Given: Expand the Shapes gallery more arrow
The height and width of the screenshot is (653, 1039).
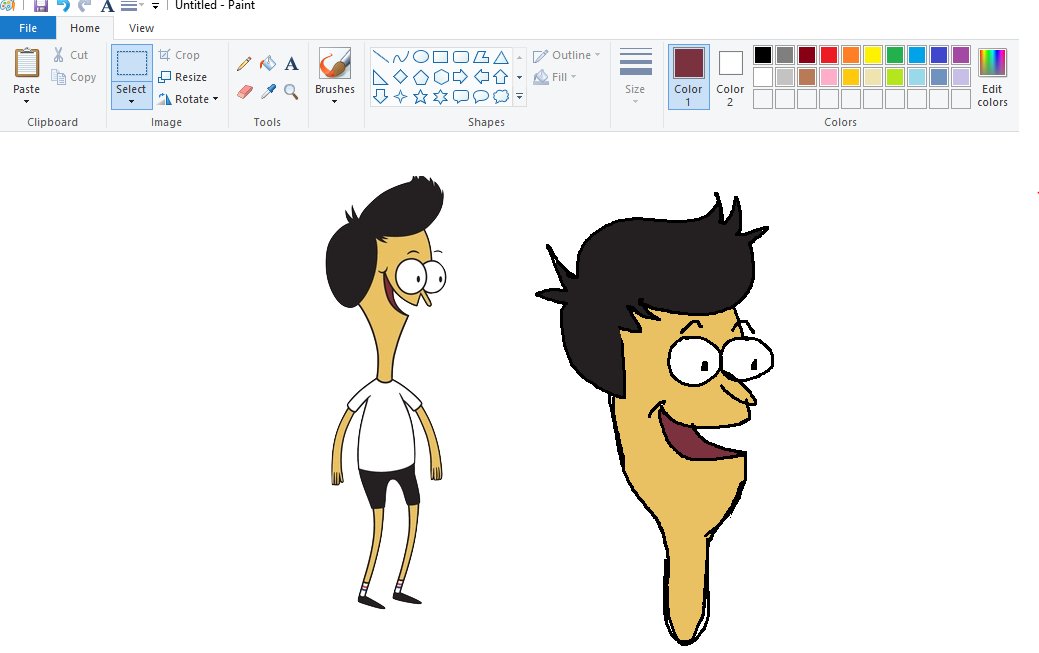Looking at the screenshot, I should click(x=520, y=97).
